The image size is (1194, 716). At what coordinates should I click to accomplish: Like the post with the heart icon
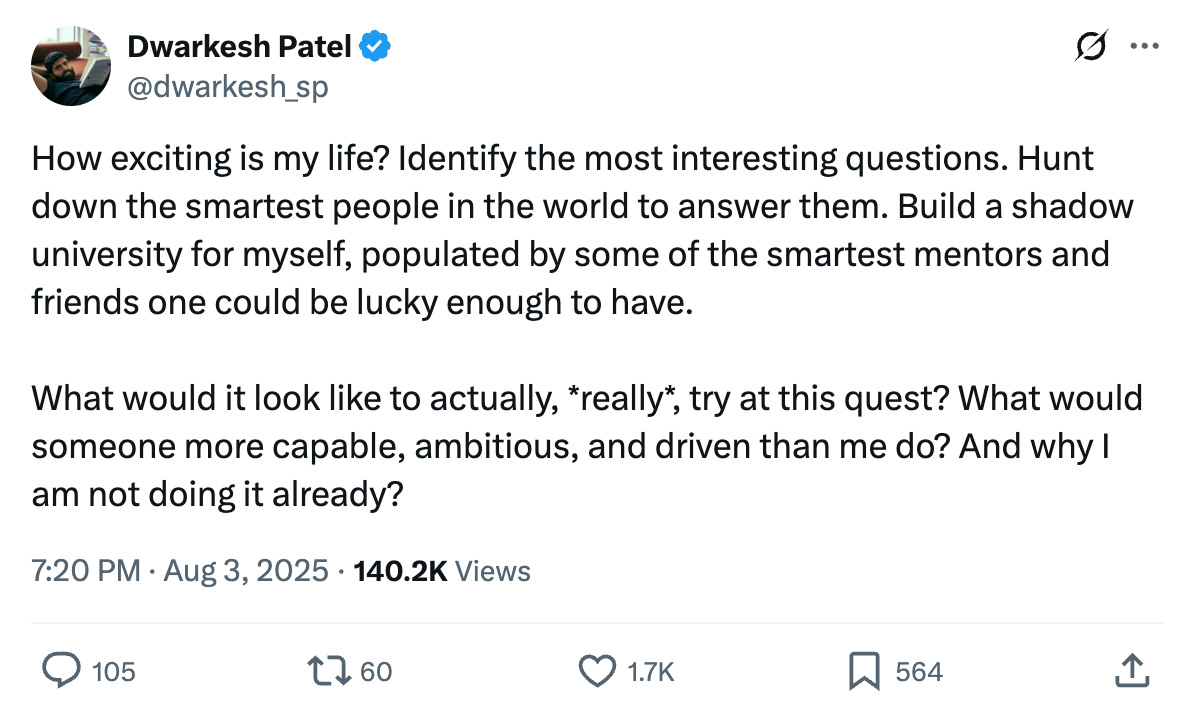pyautogui.click(x=598, y=671)
